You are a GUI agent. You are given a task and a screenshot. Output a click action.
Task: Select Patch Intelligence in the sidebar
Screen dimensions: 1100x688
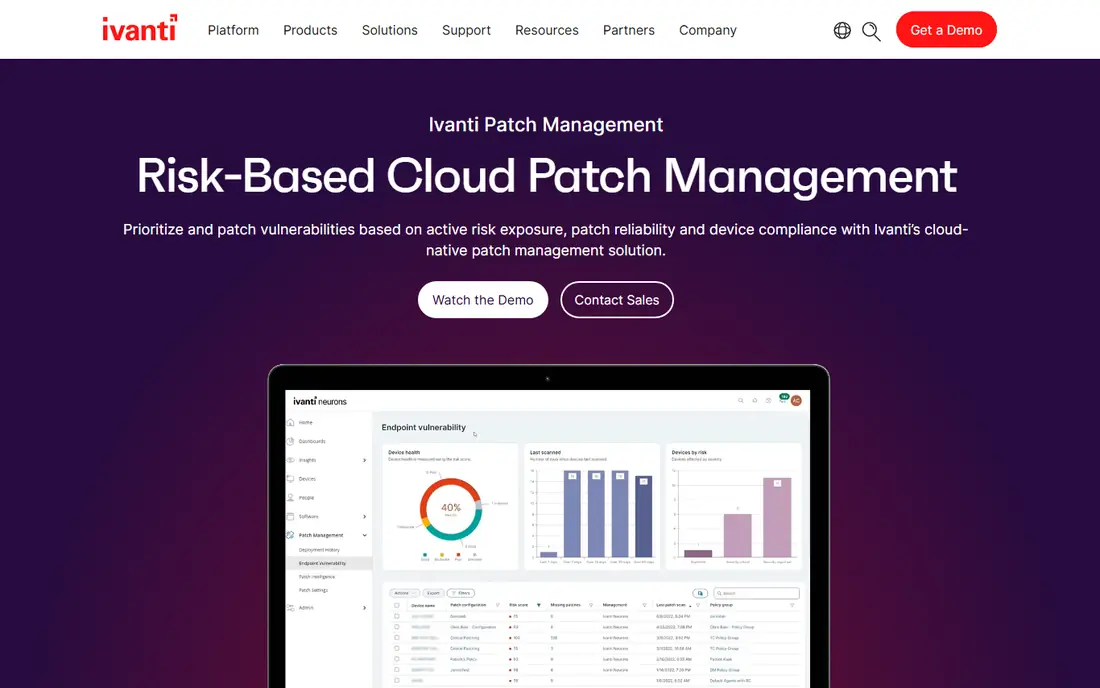pos(317,576)
